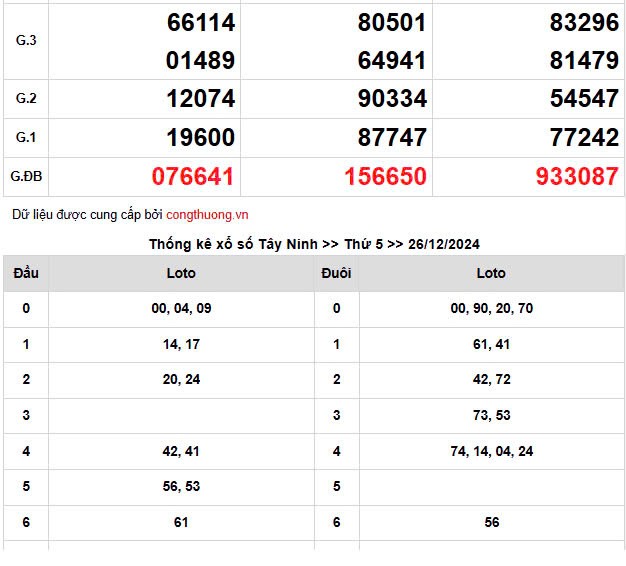Image resolution: width=626 pixels, height=566 pixels.
Task: Click the Đầu column header
Action: coord(26,273)
